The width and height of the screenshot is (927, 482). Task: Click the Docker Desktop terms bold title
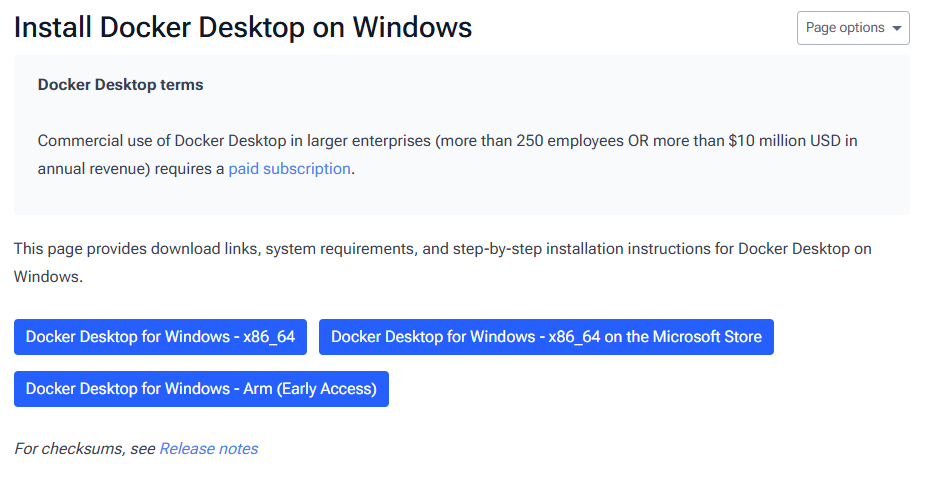pos(120,85)
